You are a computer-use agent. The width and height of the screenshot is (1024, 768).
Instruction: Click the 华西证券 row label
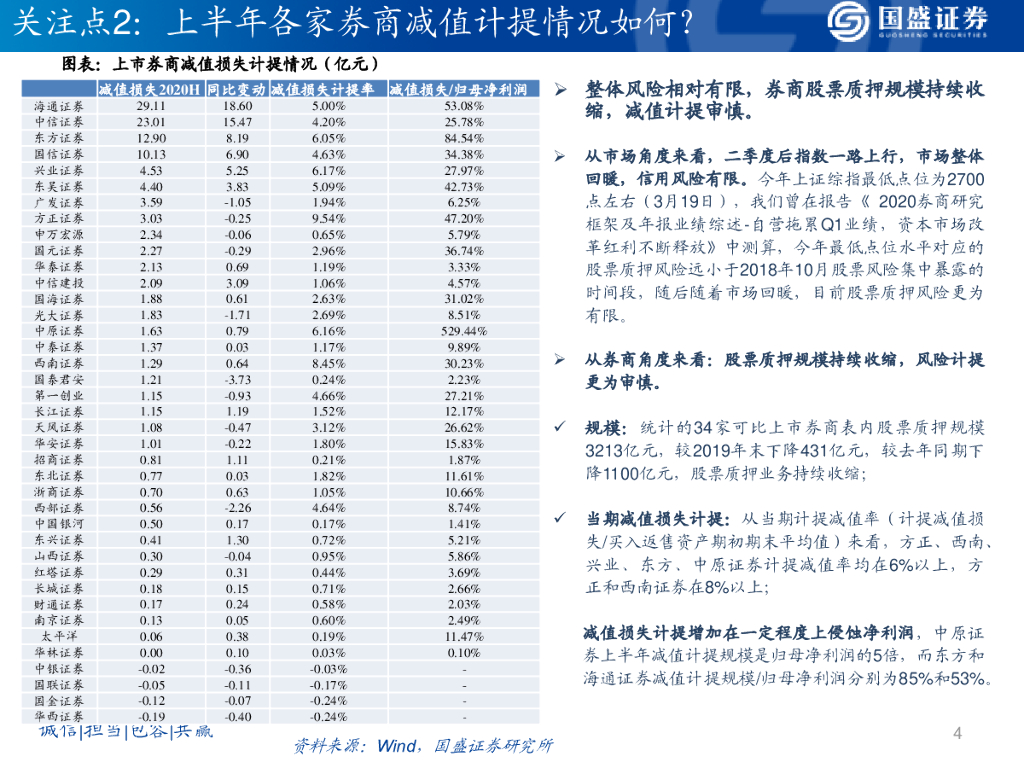pyautogui.click(x=59, y=716)
